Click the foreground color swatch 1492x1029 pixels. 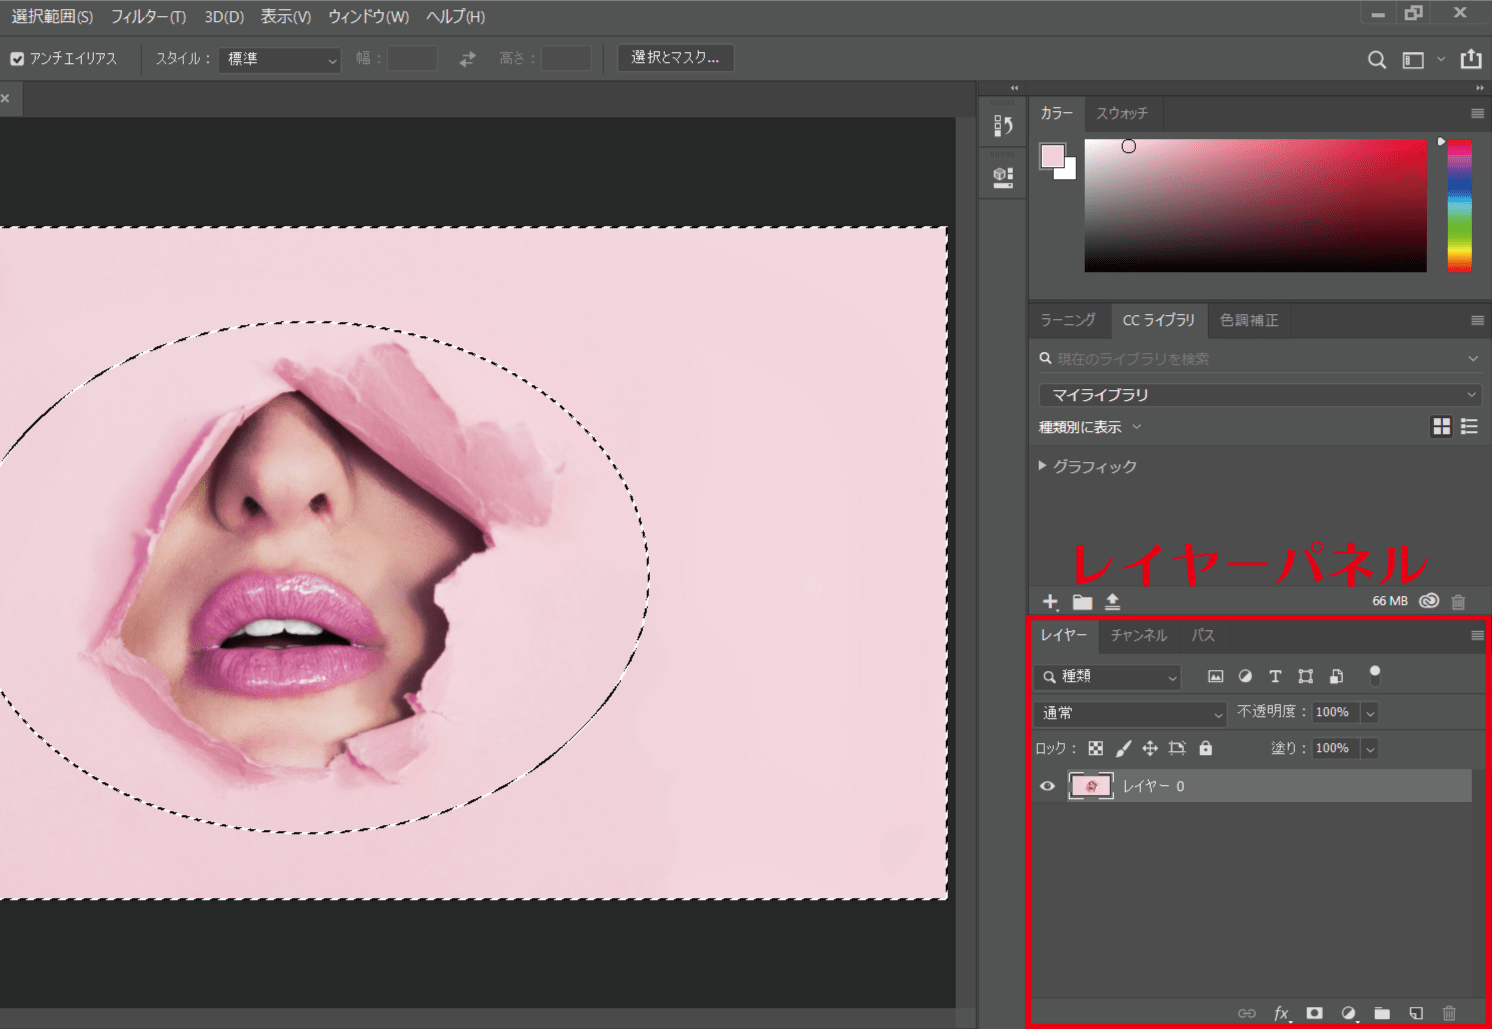tap(1052, 156)
